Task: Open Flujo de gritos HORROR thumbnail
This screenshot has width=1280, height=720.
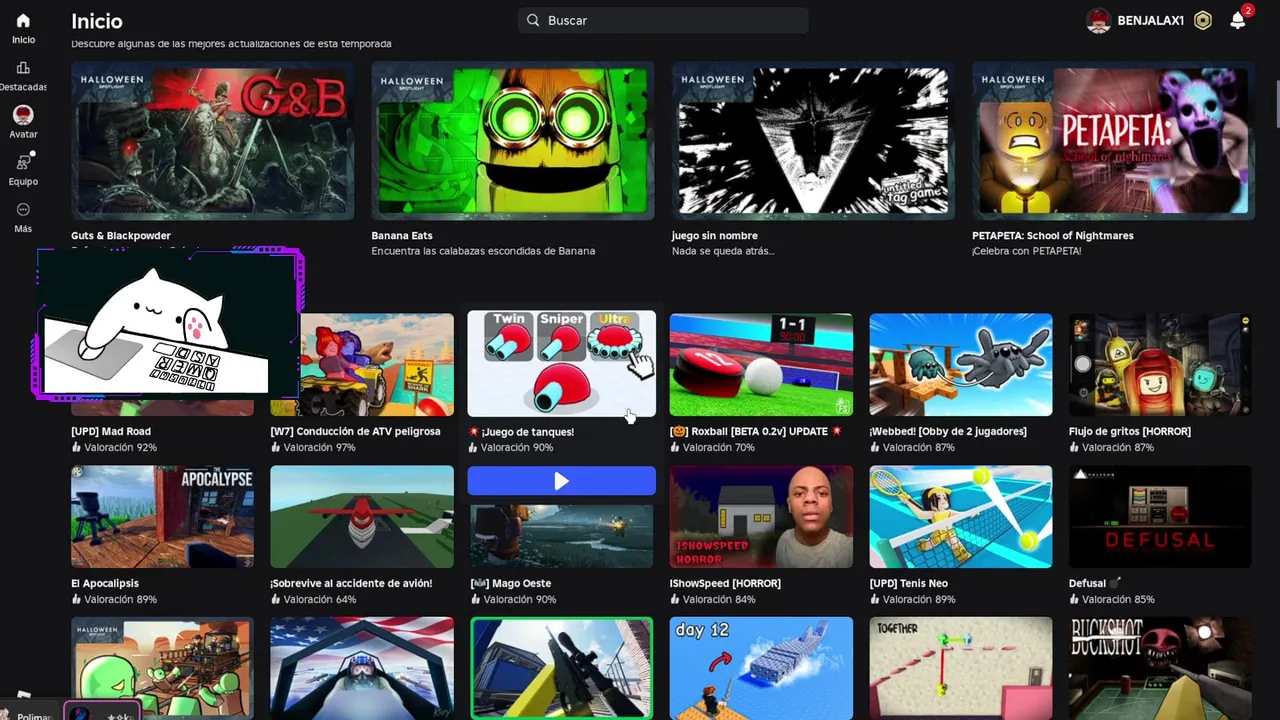Action: pos(1160,365)
